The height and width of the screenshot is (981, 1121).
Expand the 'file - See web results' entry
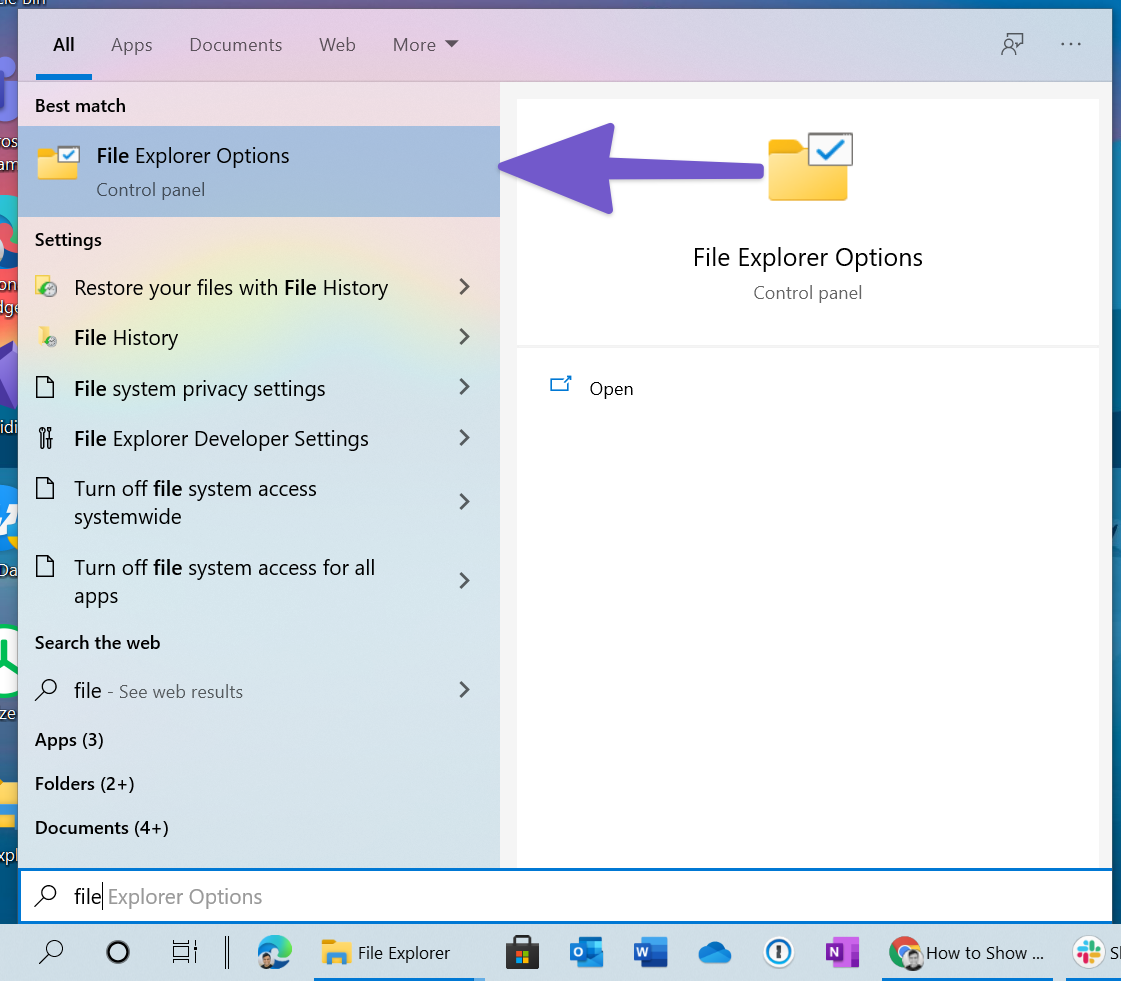tap(463, 690)
